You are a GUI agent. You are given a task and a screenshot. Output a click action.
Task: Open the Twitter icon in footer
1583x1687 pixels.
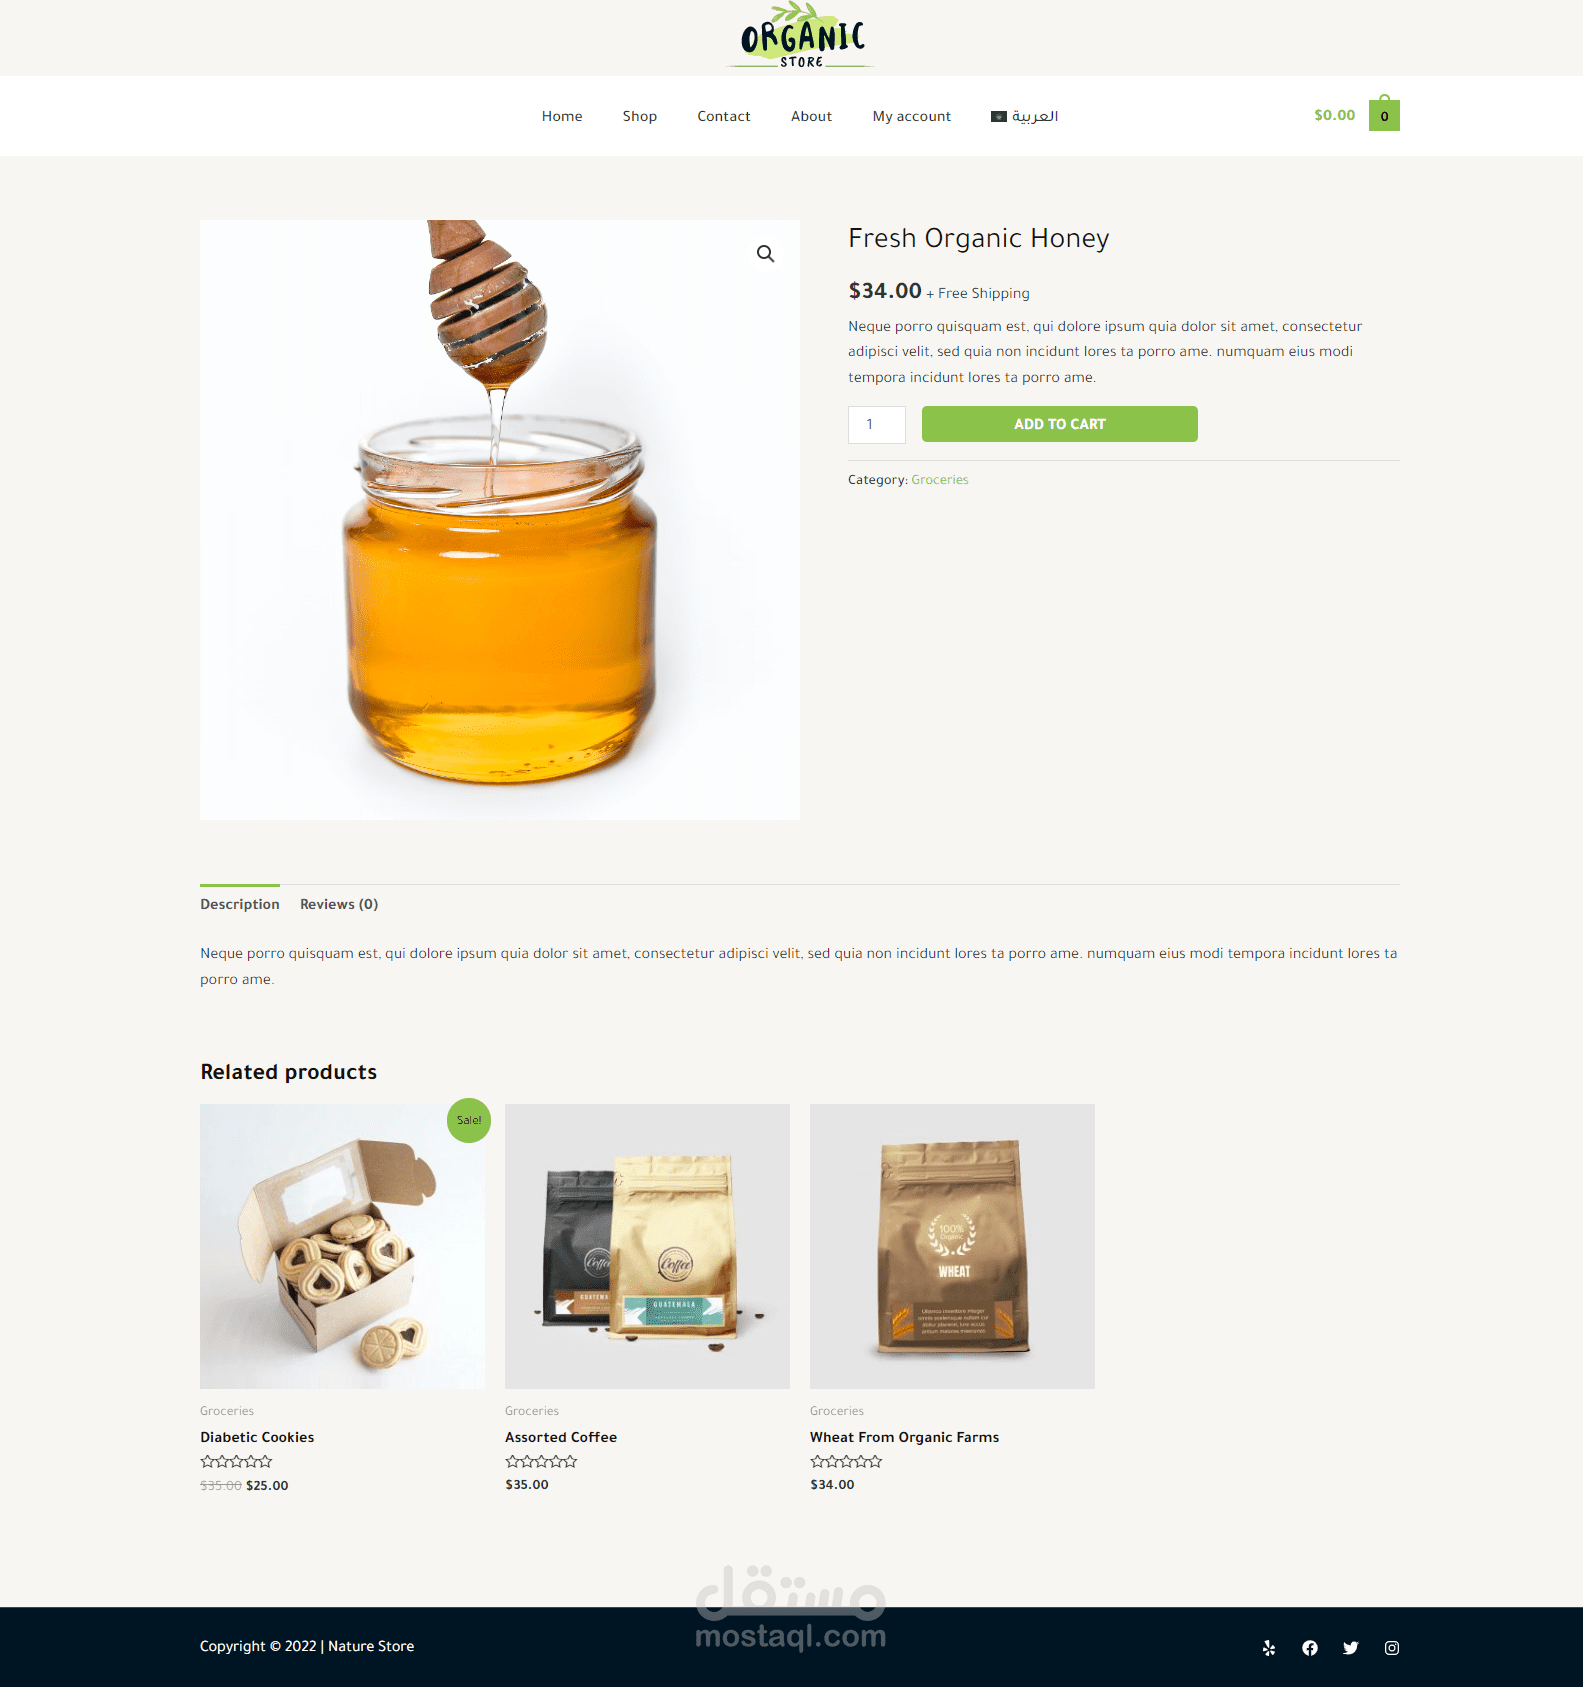pyautogui.click(x=1351, y=1648)
